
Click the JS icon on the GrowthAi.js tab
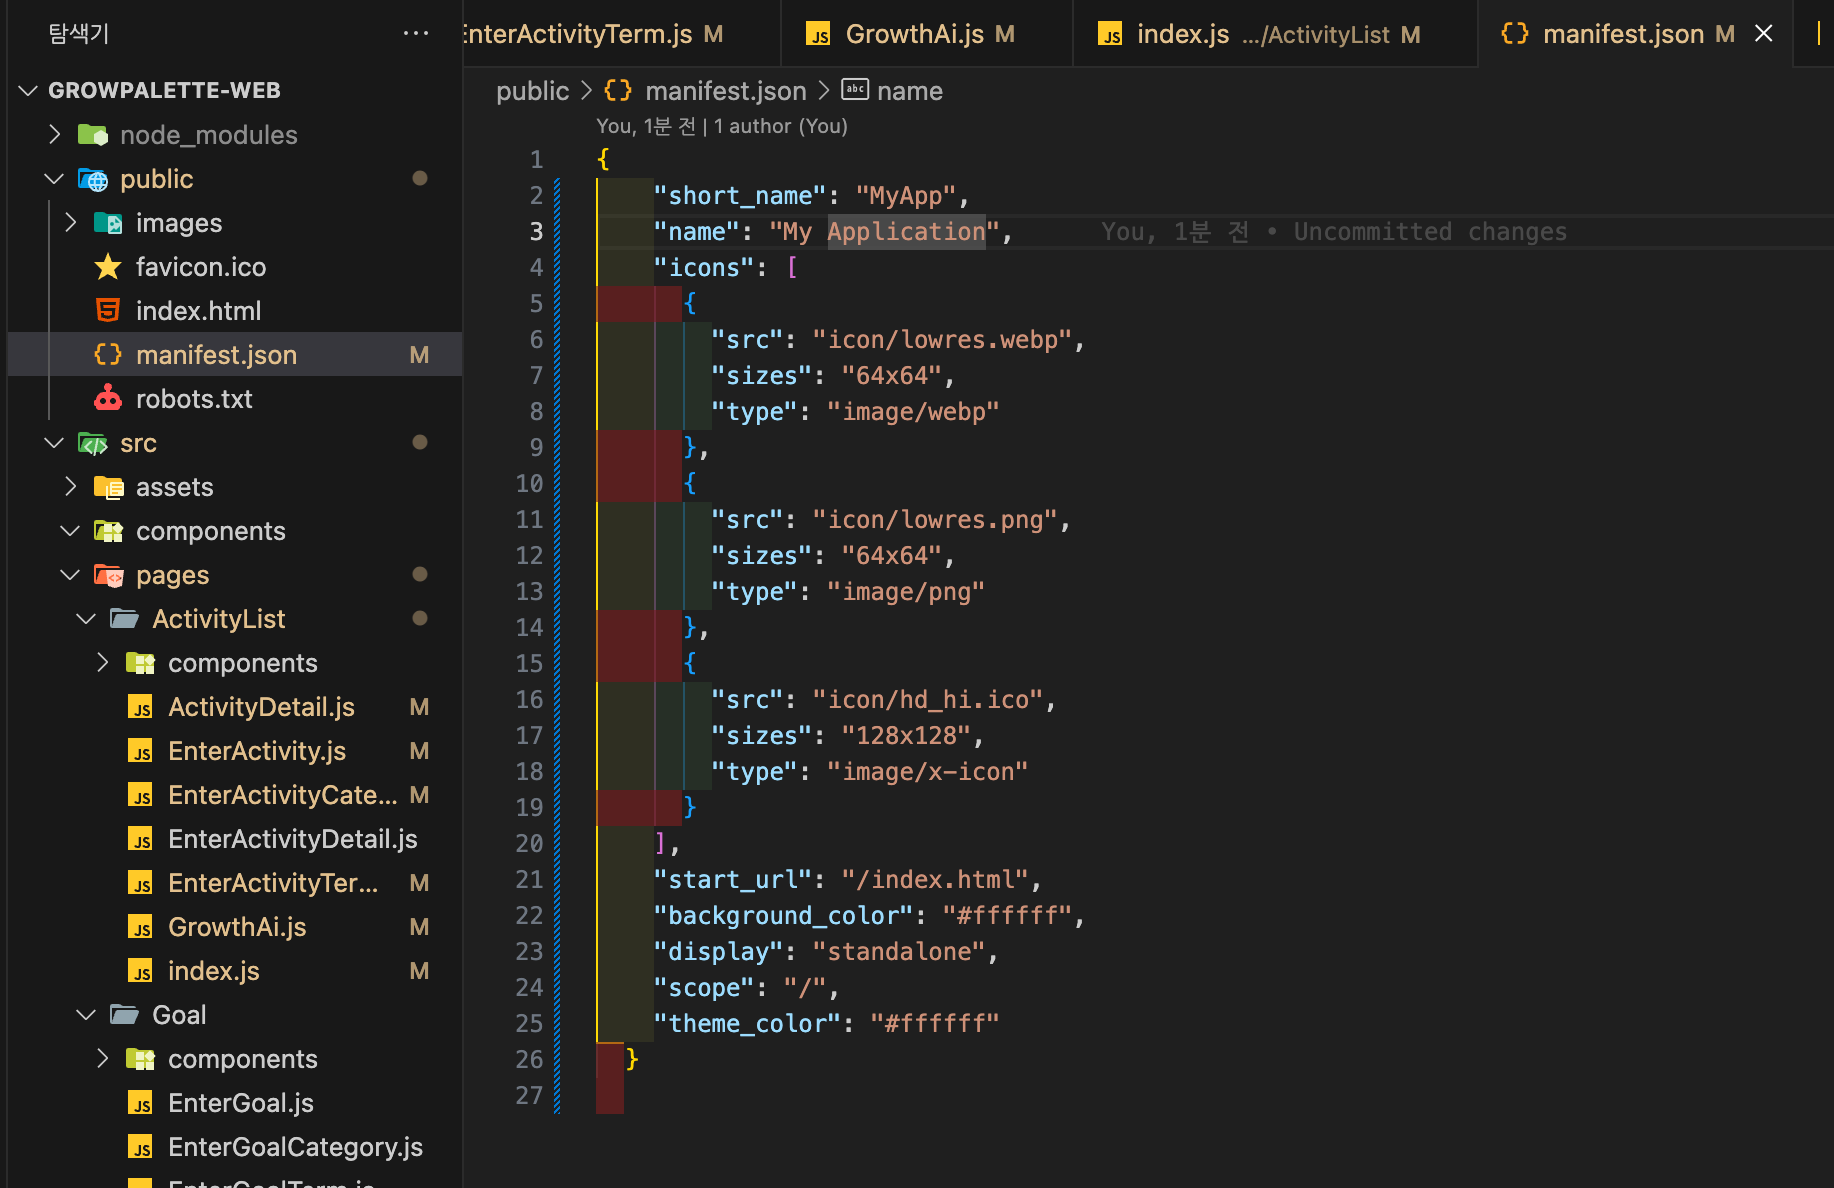817,33
